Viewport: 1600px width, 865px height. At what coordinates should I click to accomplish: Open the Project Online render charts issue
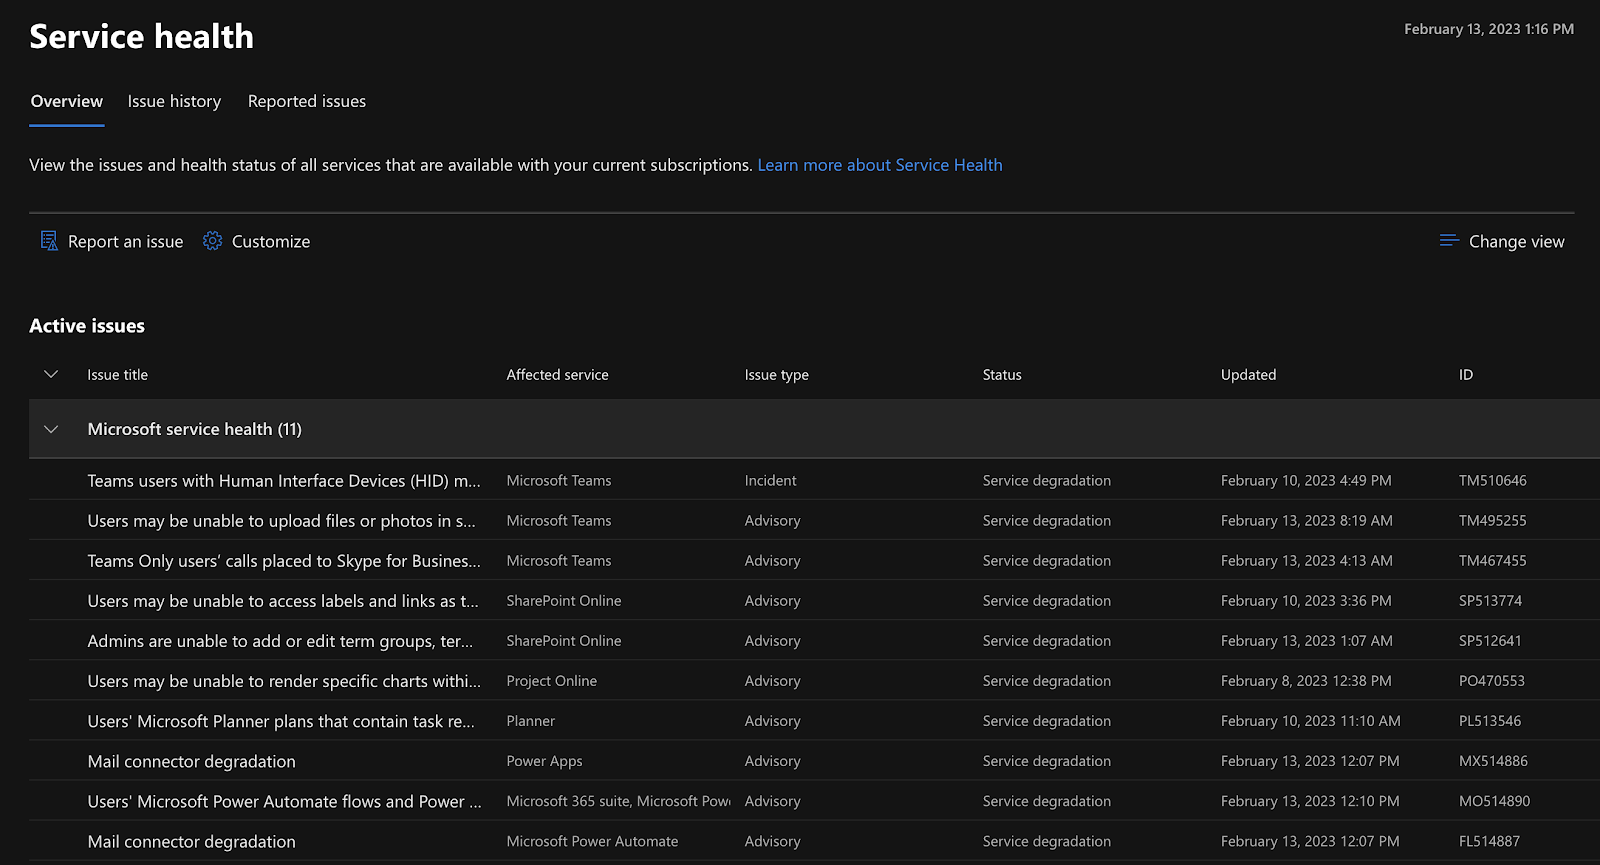click(283, 681)
